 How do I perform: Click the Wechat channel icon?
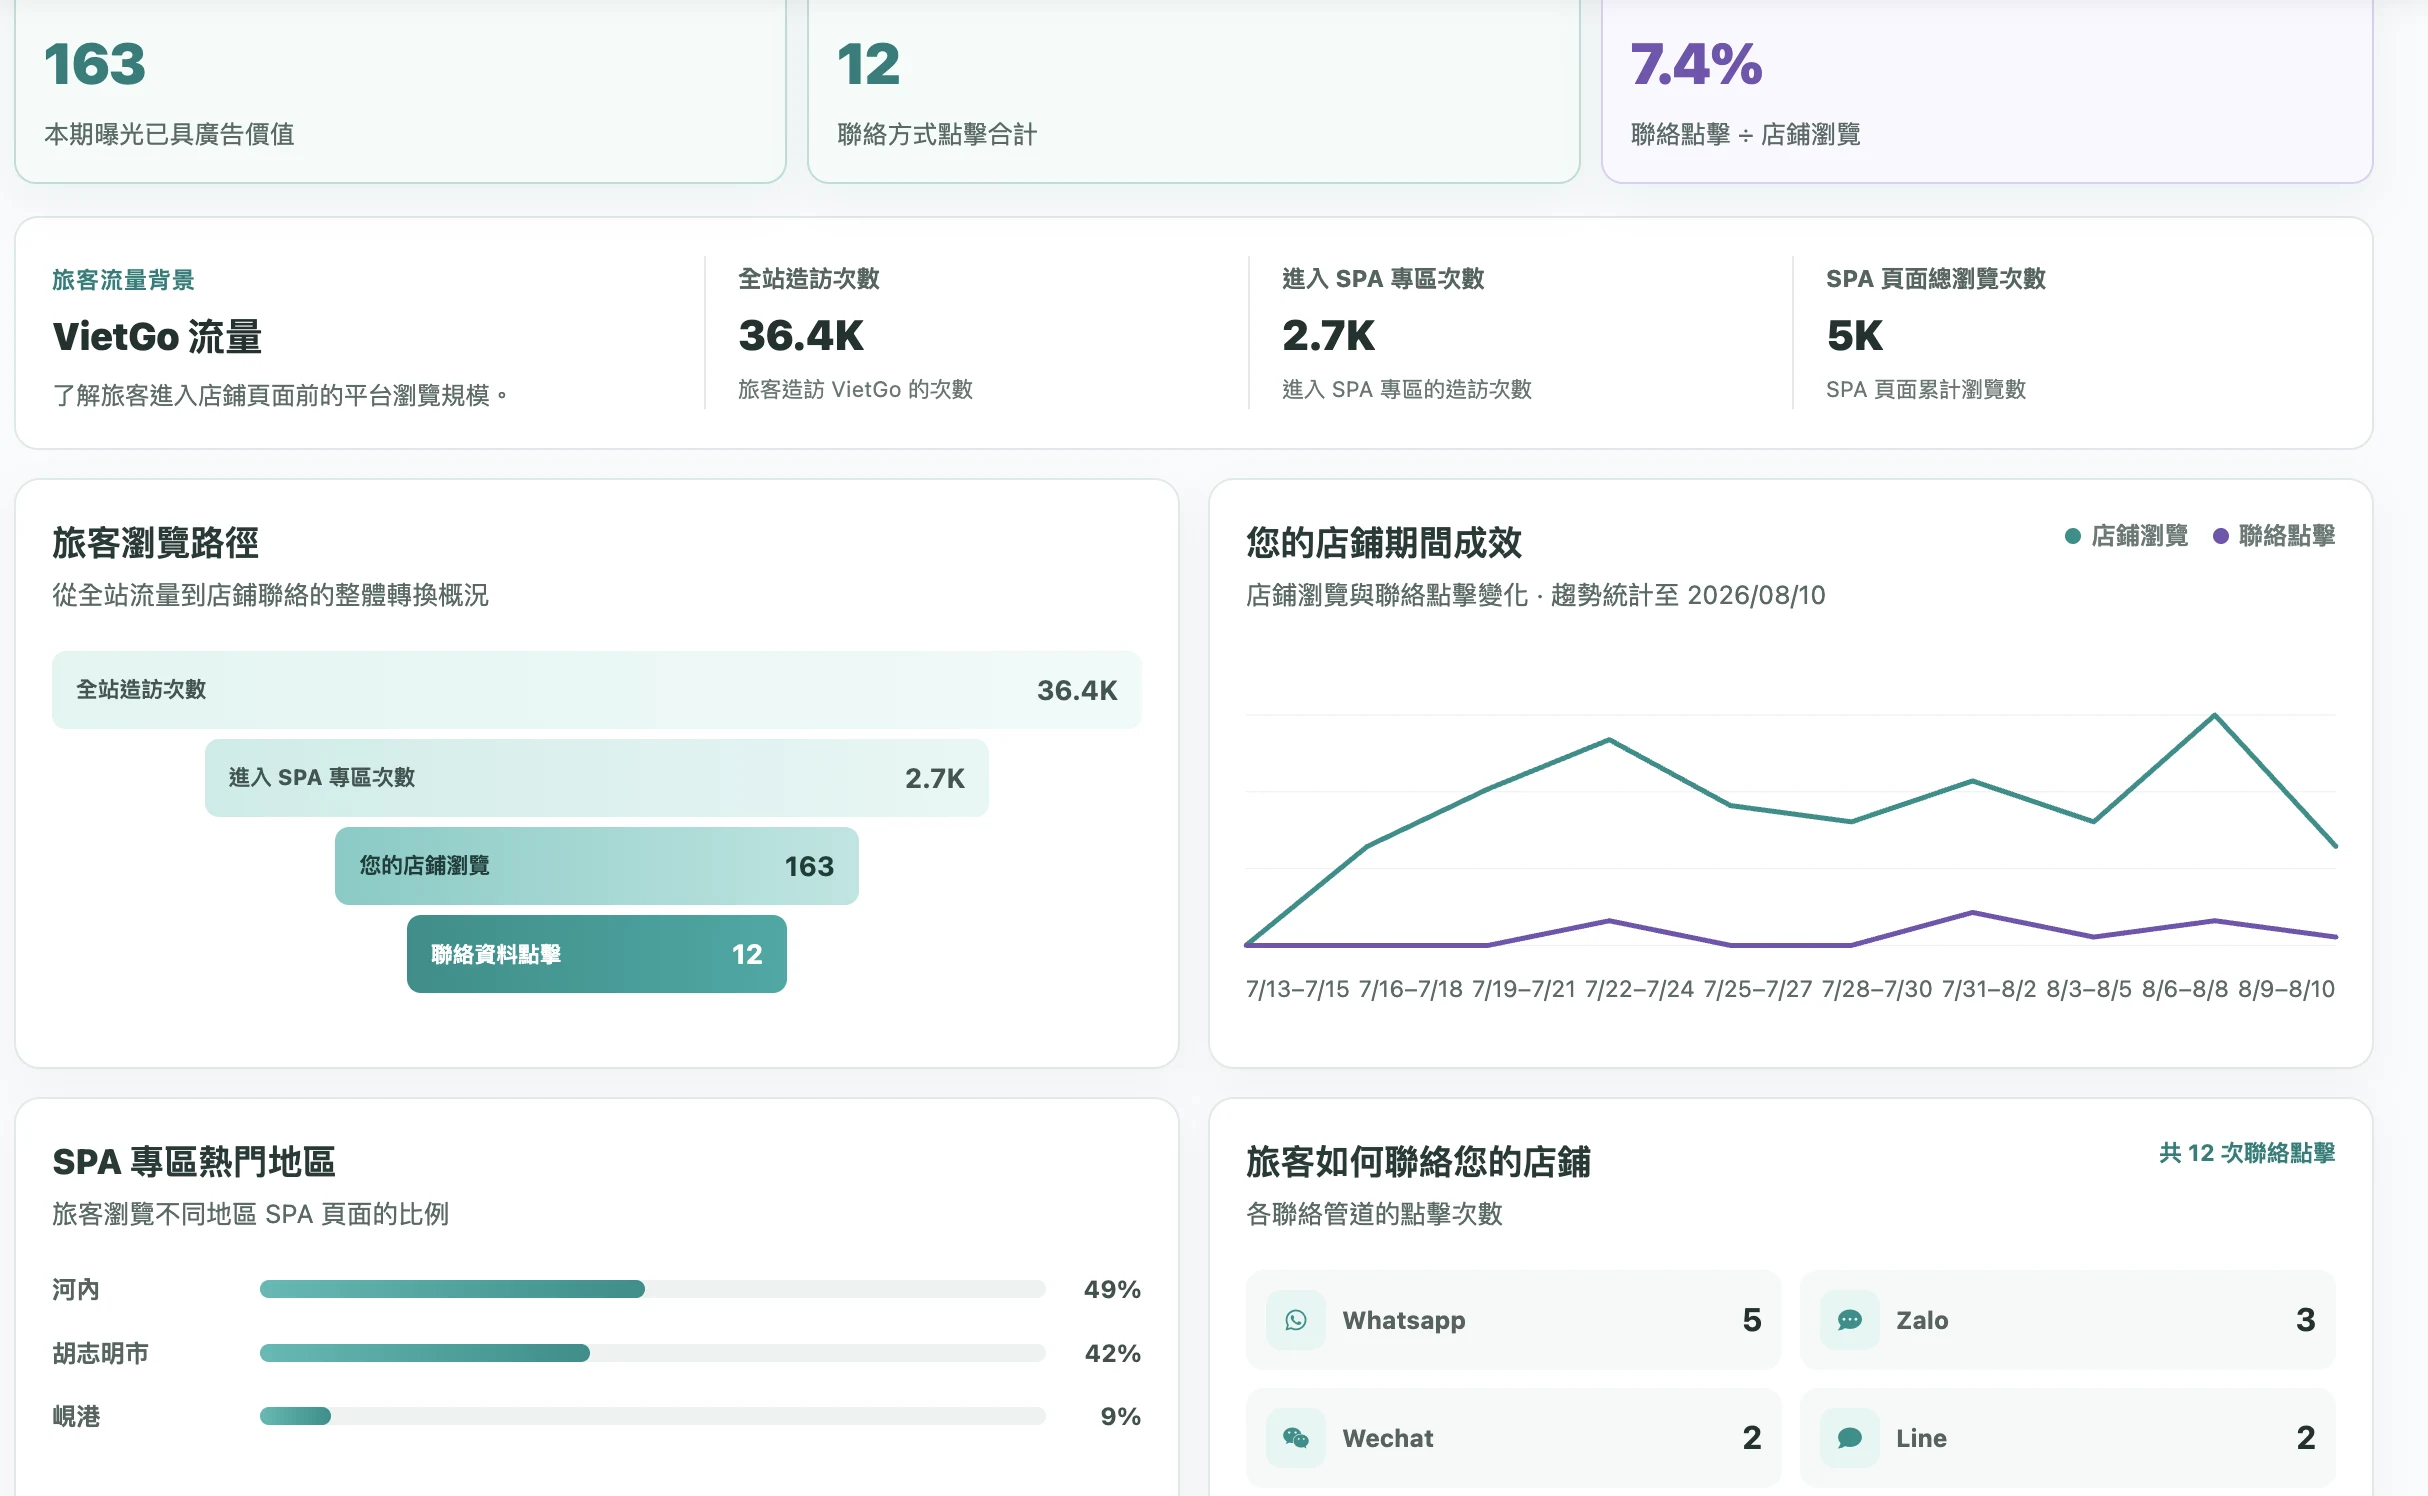point(1295,1438)
